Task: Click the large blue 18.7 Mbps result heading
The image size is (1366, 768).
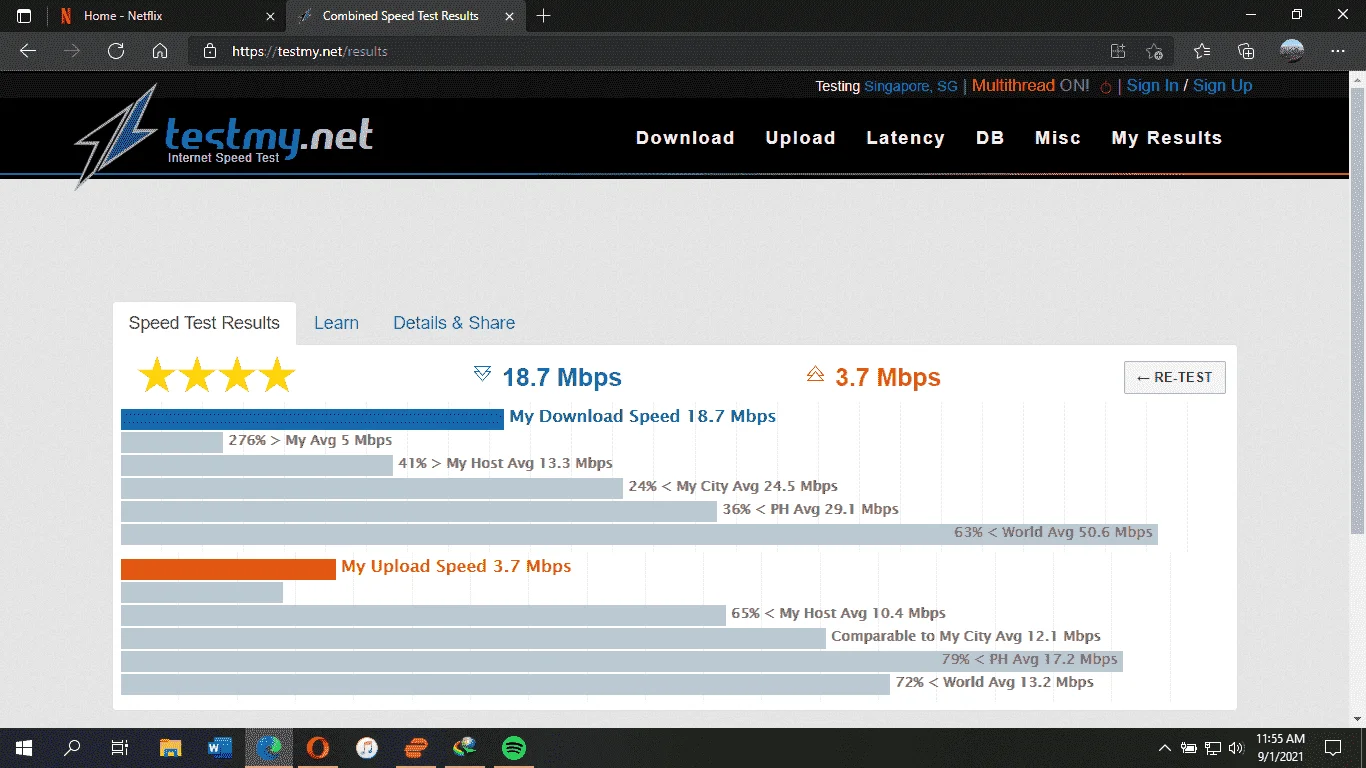Action: [x=562, y=378]
